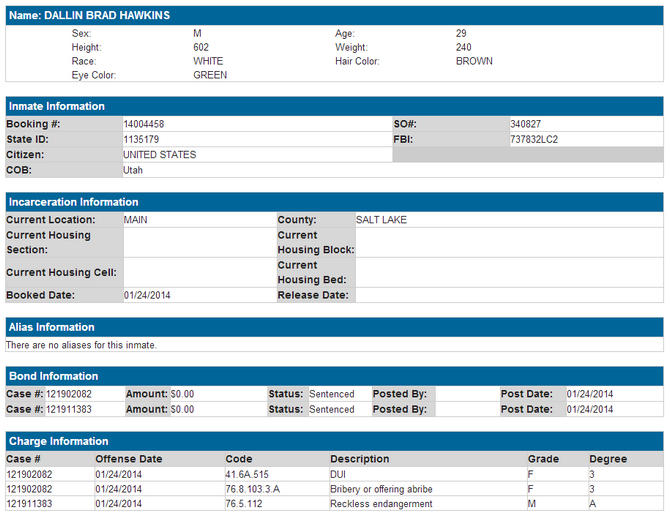
Task: Click charge code 76.8.103.3.A
Action: tap(253, 489)
